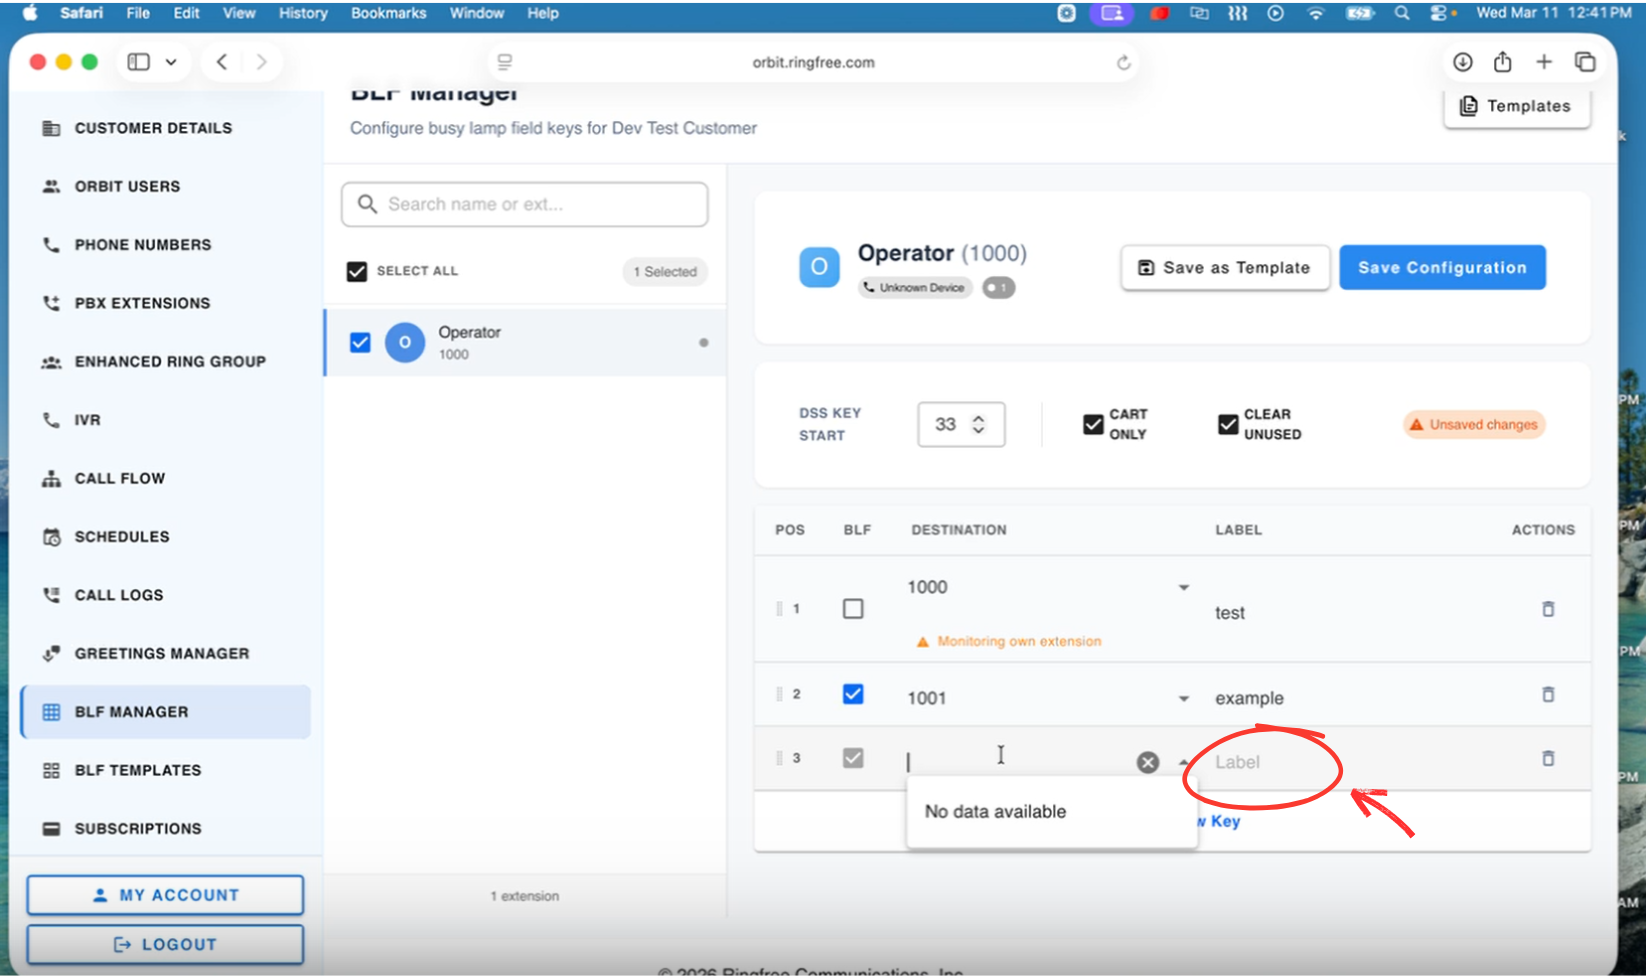Open the BLF Templates sidebar item
Viewport: 1646px width, 978px height.
(x=138, y=770)
